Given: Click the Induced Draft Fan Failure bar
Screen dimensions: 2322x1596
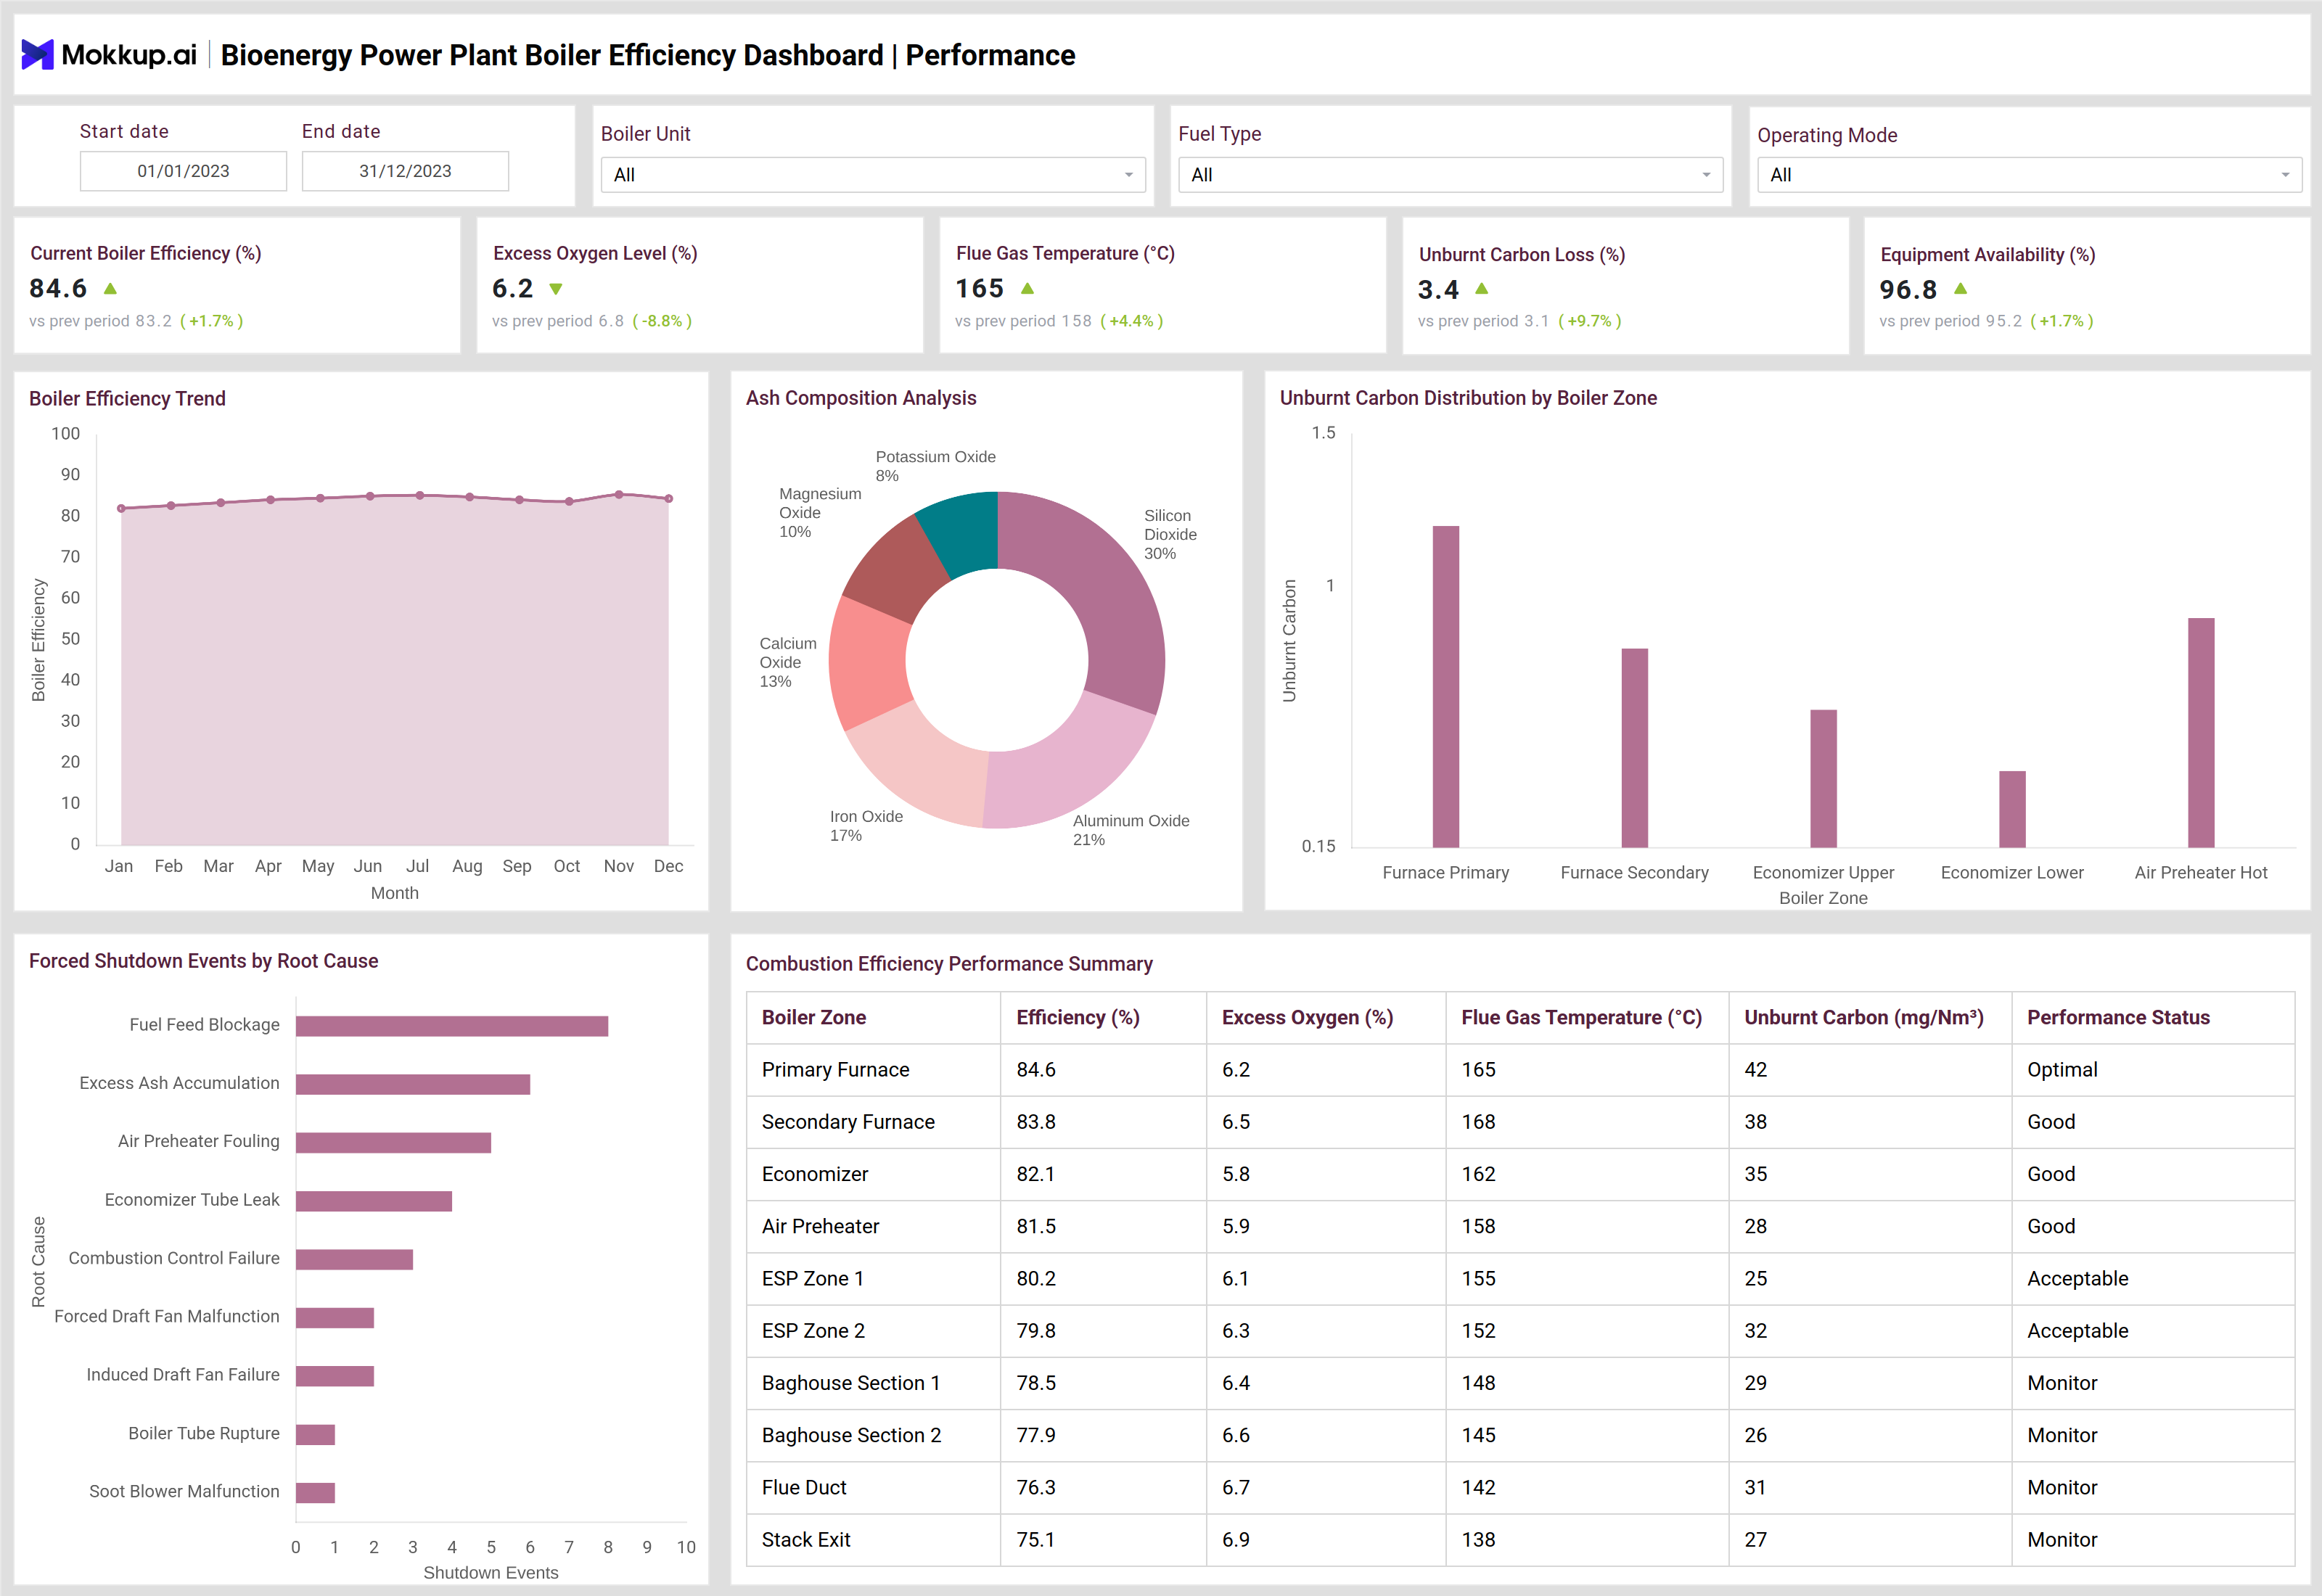Looking at the screenshot, I should [335, 1376].
